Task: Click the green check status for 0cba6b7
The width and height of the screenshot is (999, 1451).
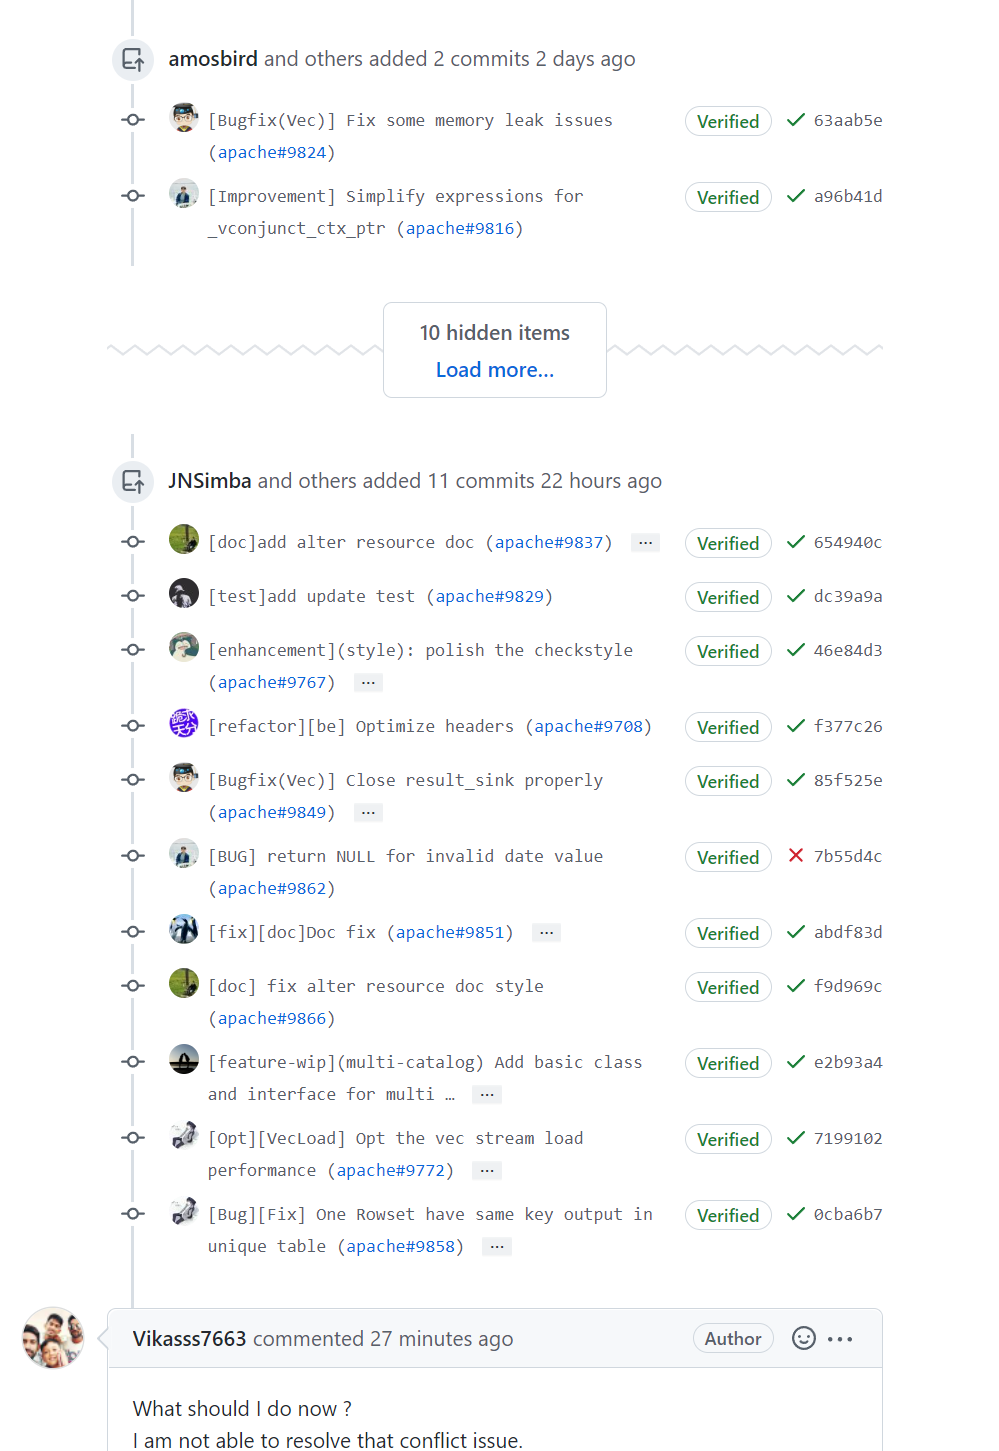Action: [x=796, y=1214]
